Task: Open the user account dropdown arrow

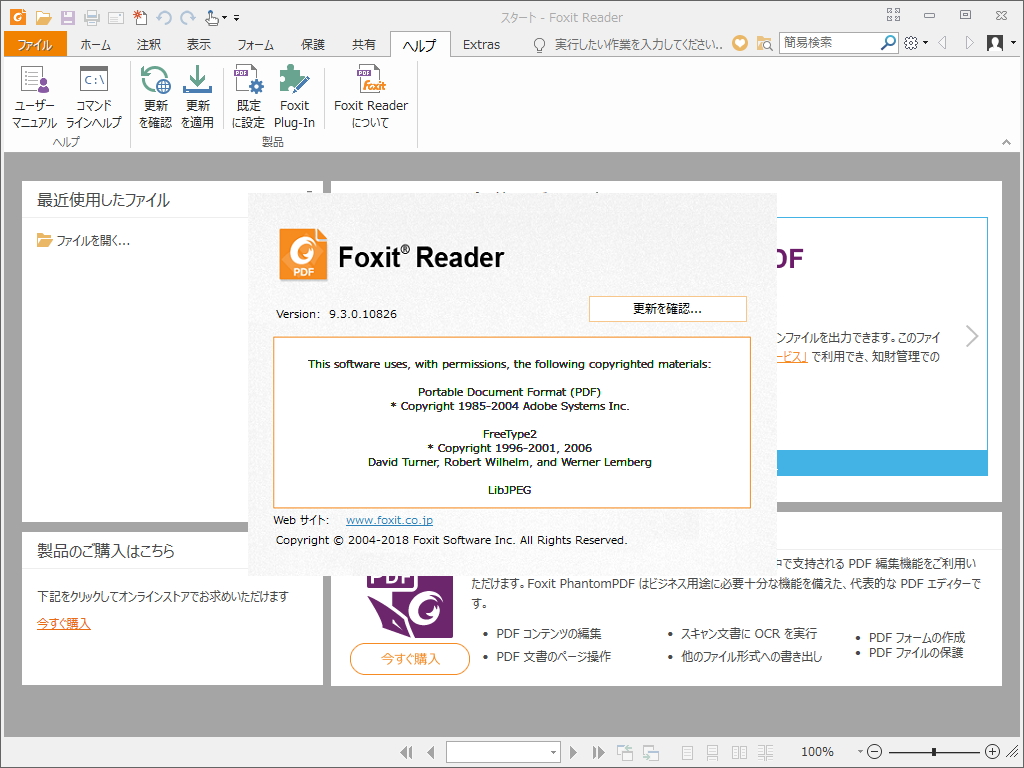Action: pyautogui.click(x=1013, y=44)
